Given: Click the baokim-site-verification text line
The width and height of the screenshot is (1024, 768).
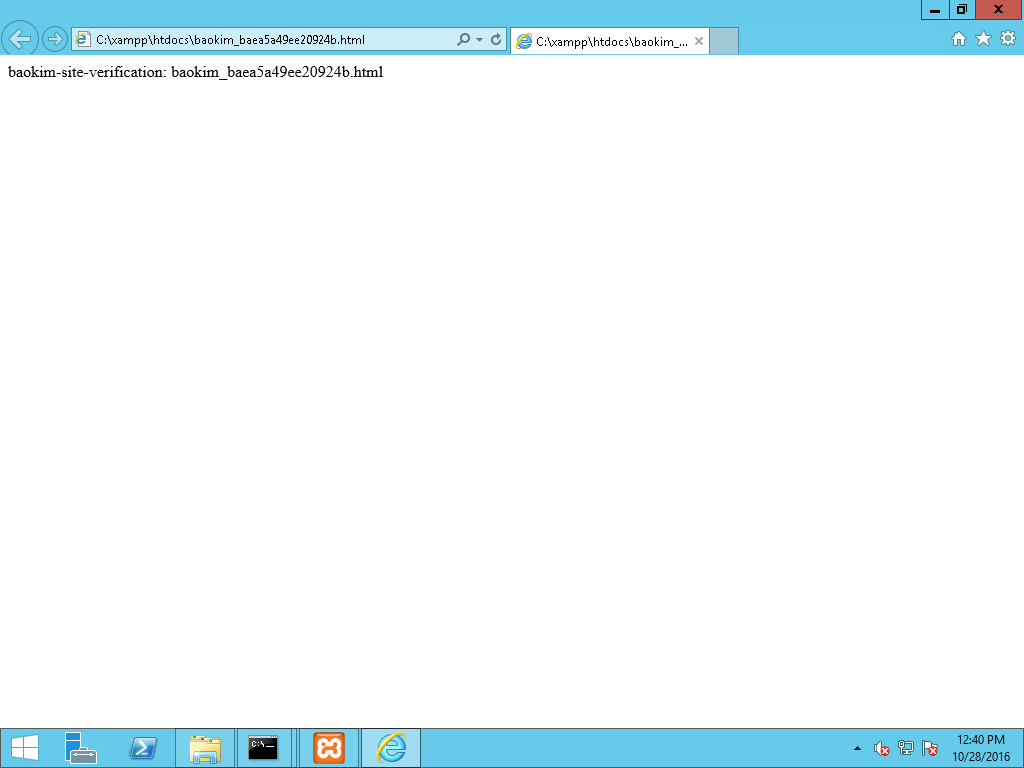Looking at the screenshot, I should point(195,72).
